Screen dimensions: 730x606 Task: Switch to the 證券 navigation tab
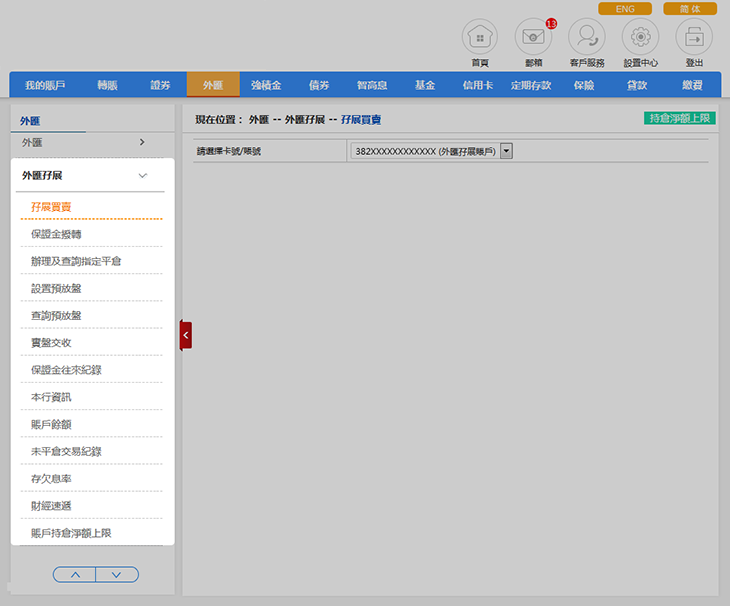pyautogui.click(x=160, y=85)
